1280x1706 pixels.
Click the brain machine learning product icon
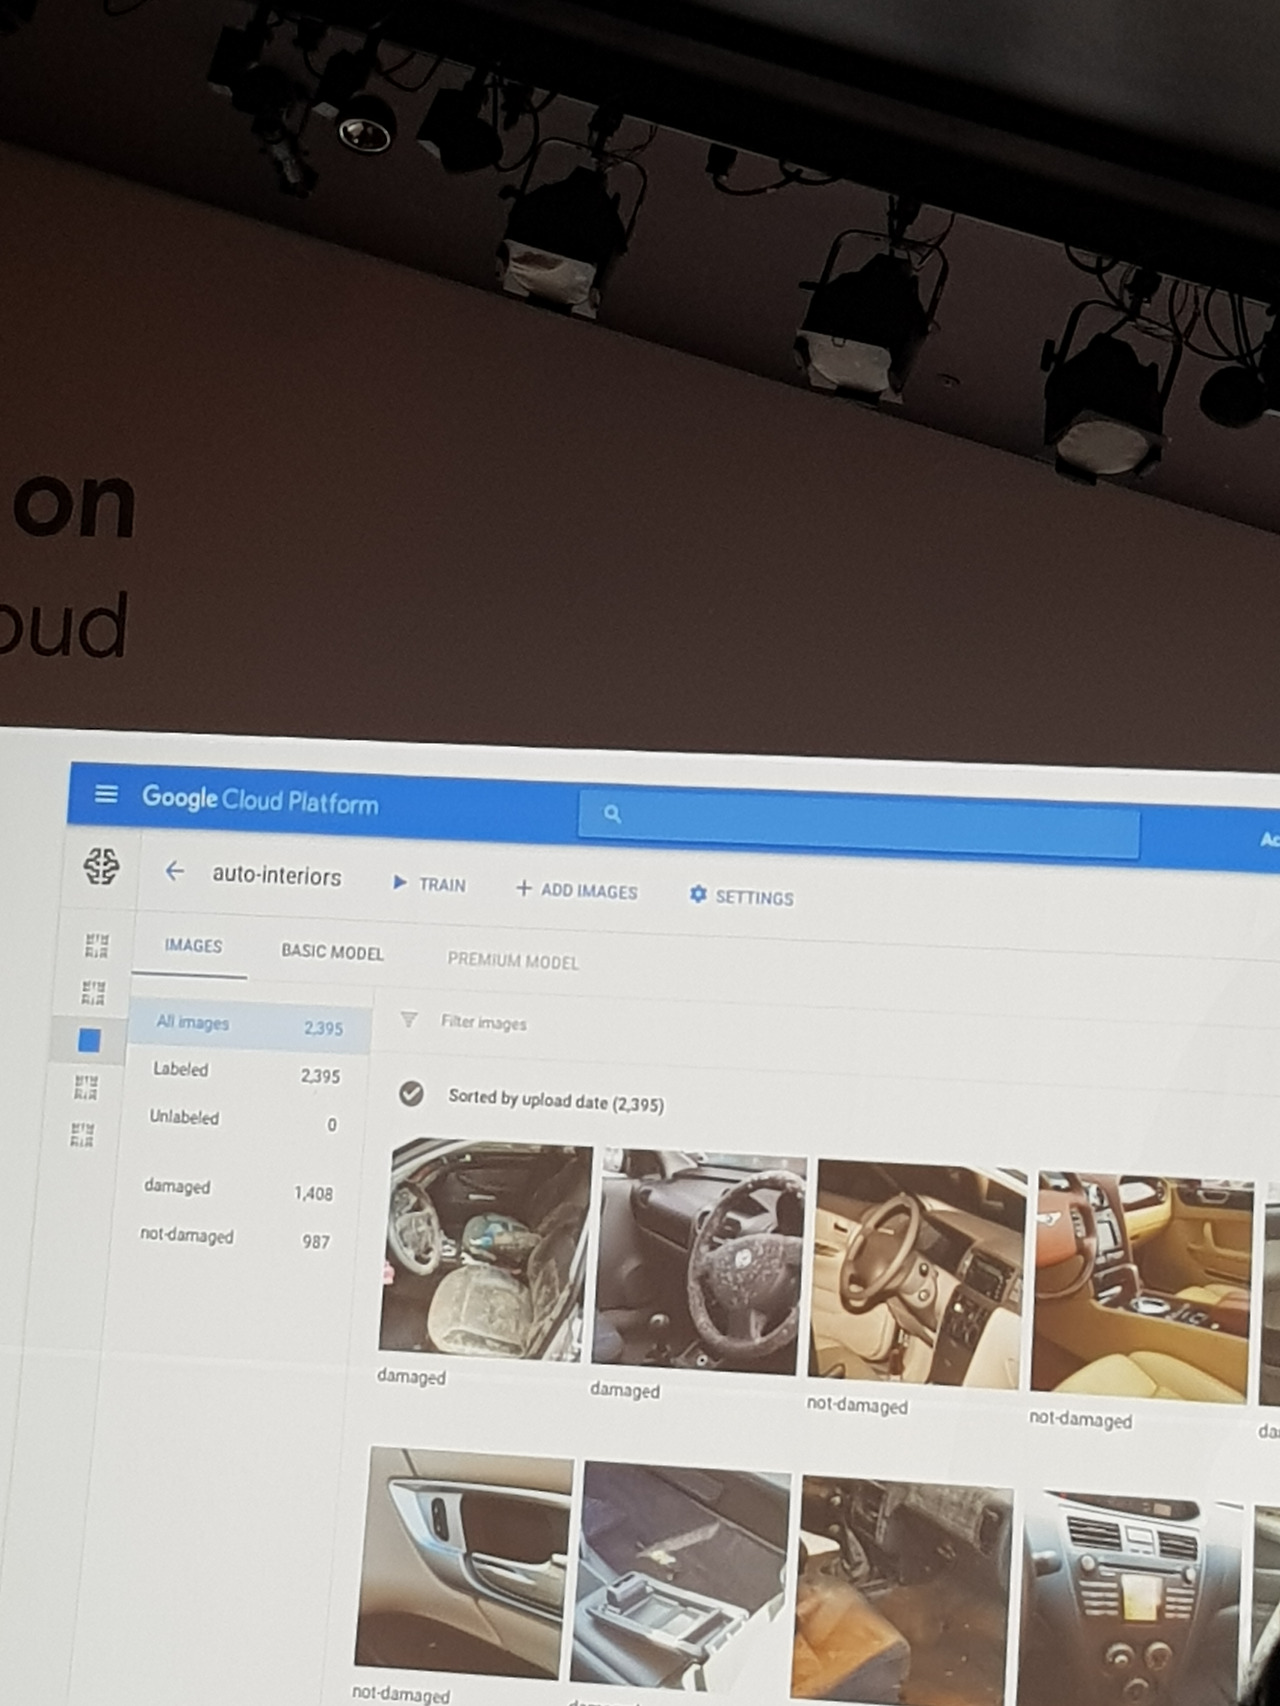click(x=101, y=866)
